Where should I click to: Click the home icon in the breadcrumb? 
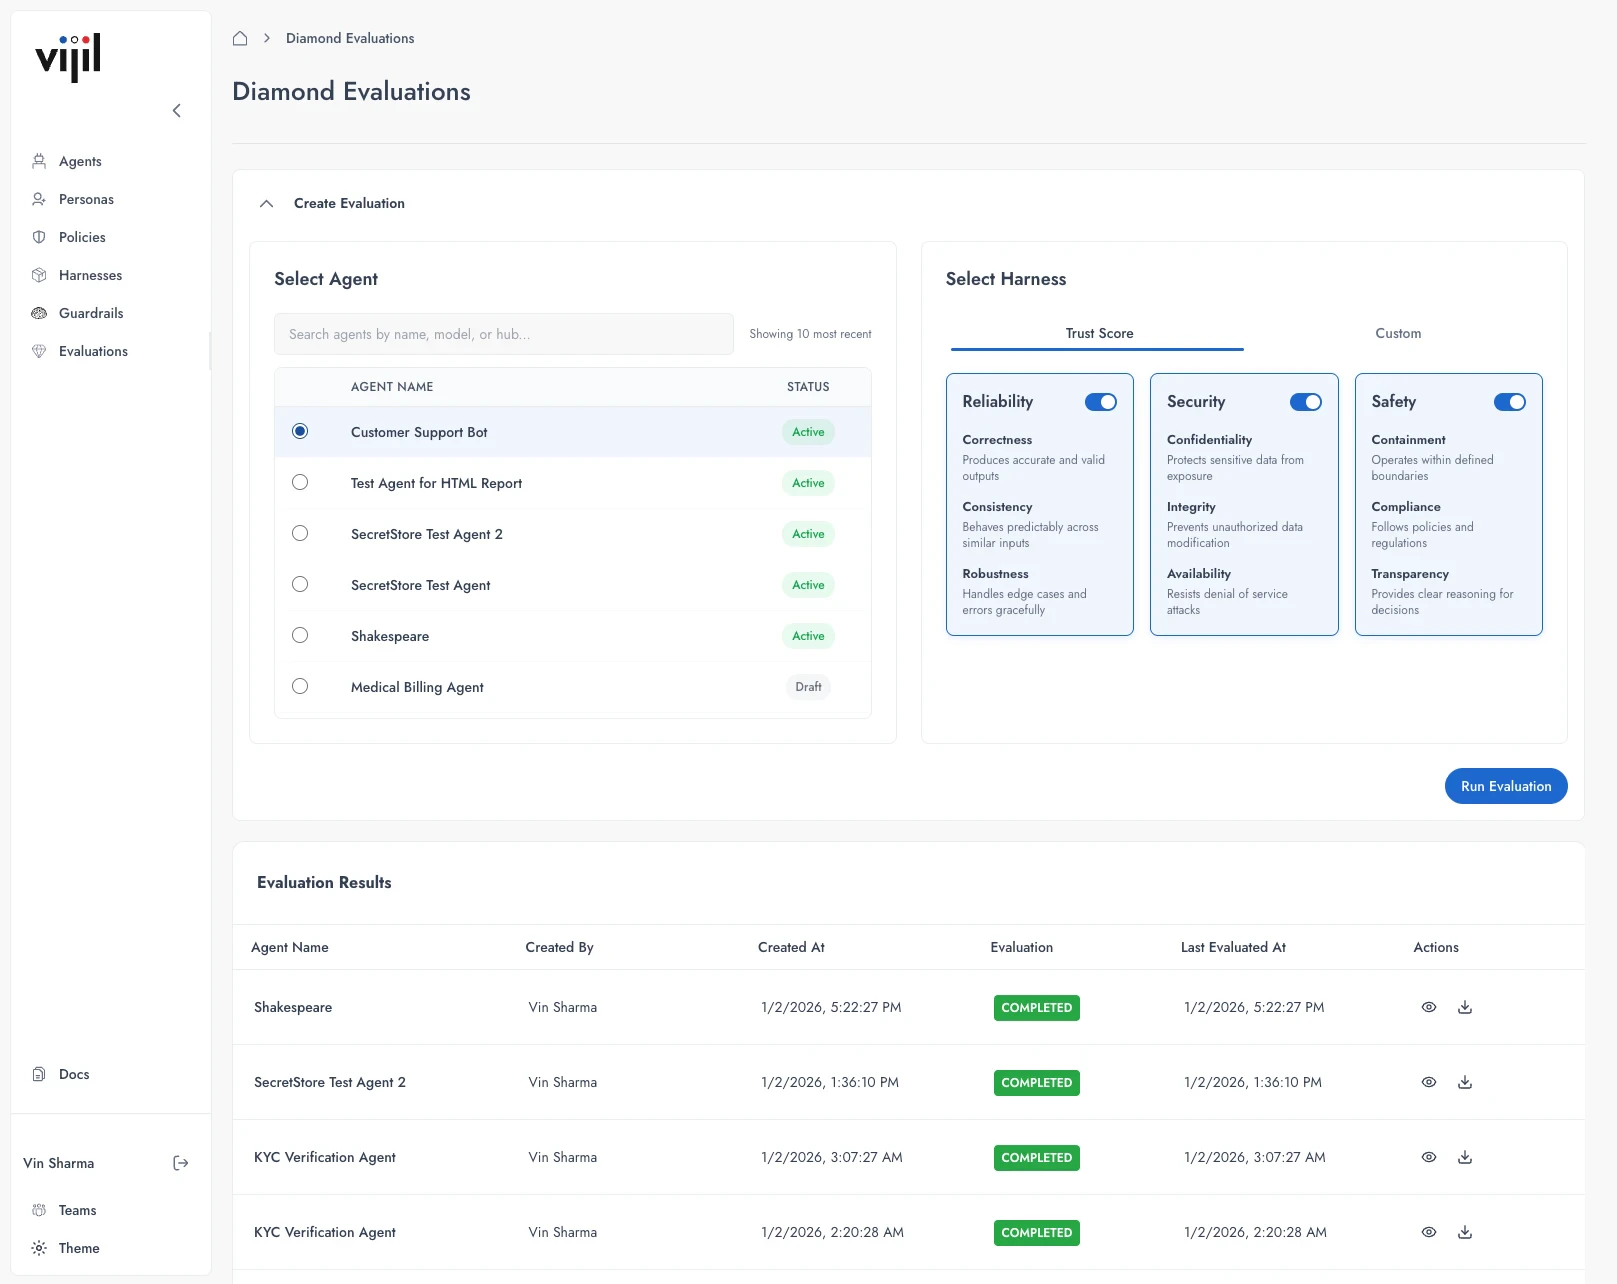[240, 38]
